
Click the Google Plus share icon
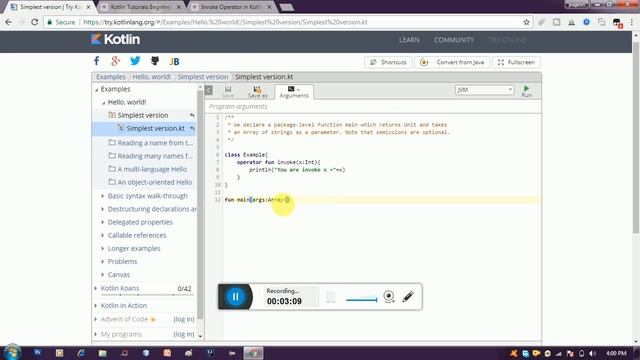click(116, 61)
